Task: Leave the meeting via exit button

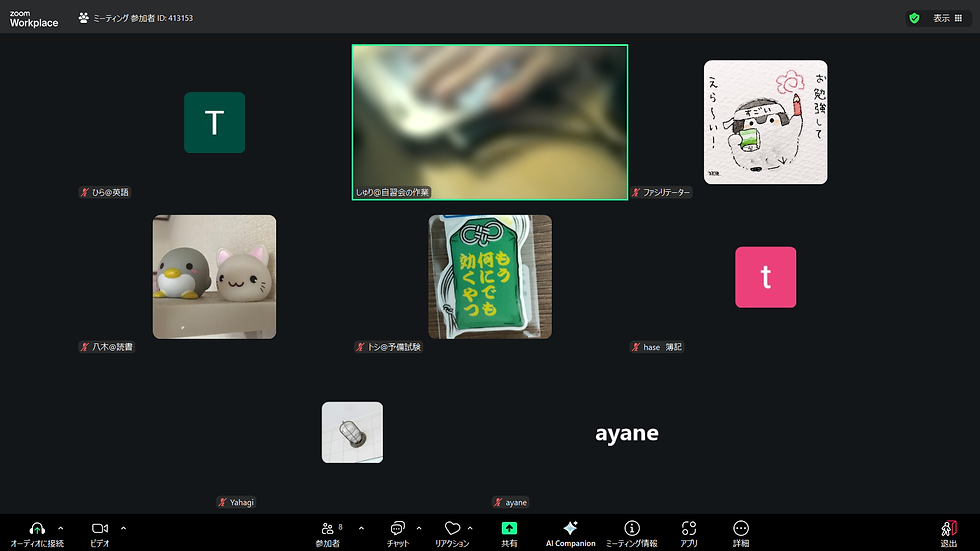Action: click(949, 535)
